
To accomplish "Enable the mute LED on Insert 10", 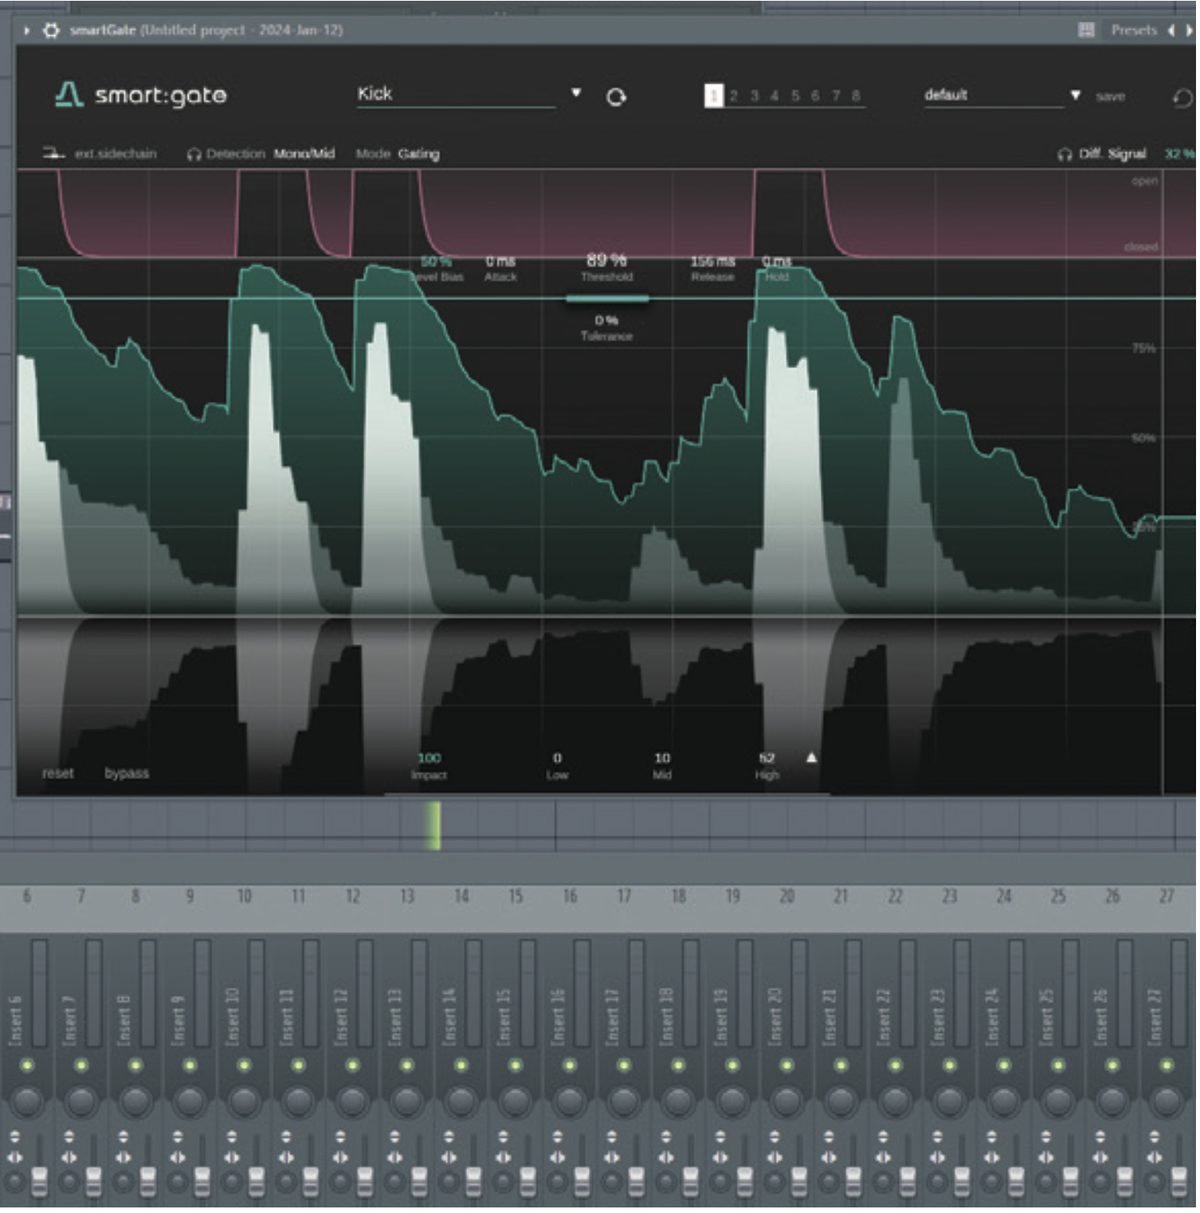I will 242,1063.
